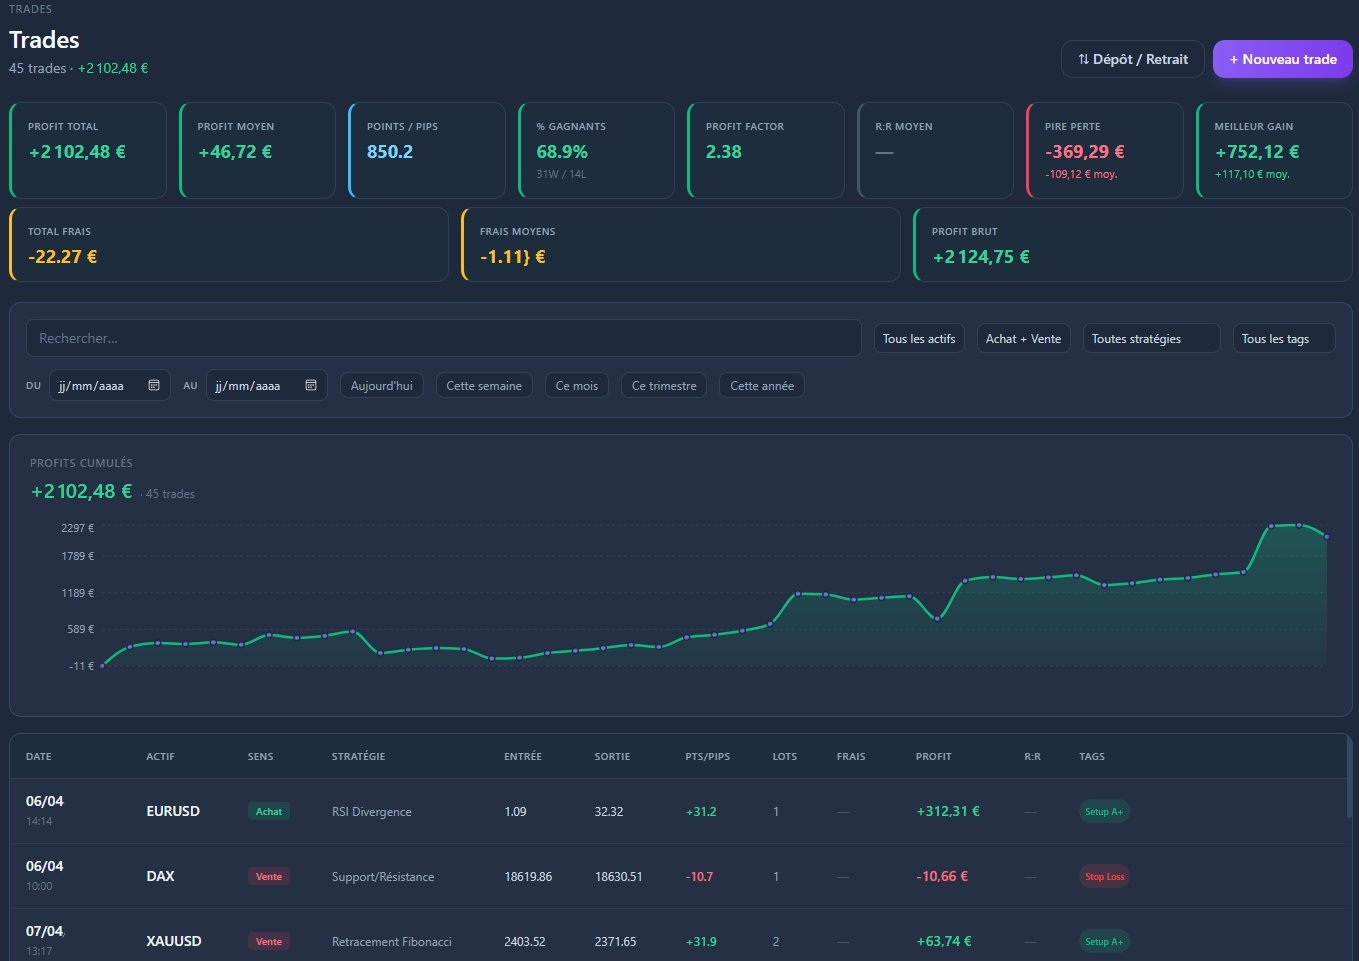Open the Dépôt / Retrait dialog
Image resolution: width=1359 pixels, height=961 pixels.
click(x=1133, y=59)
